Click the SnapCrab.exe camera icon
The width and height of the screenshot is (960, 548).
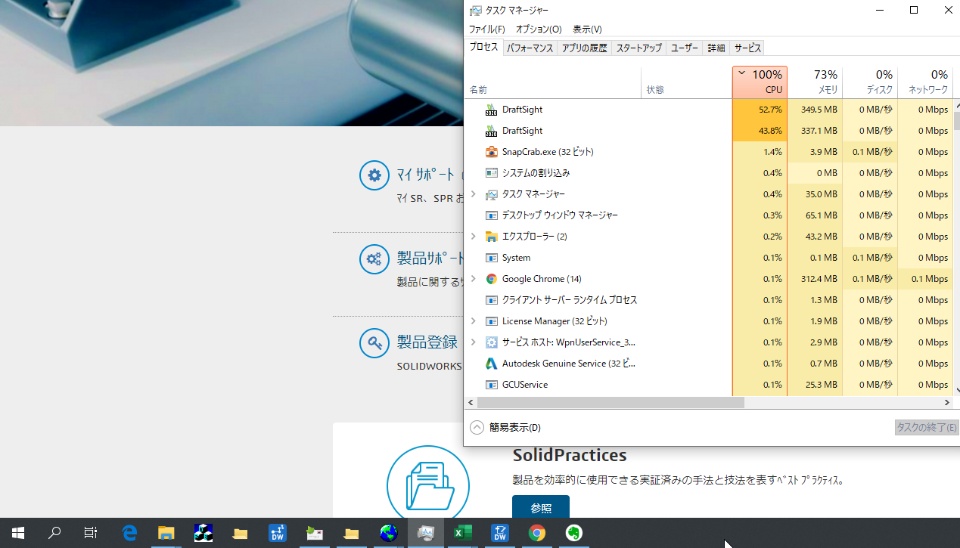[491, 152]
